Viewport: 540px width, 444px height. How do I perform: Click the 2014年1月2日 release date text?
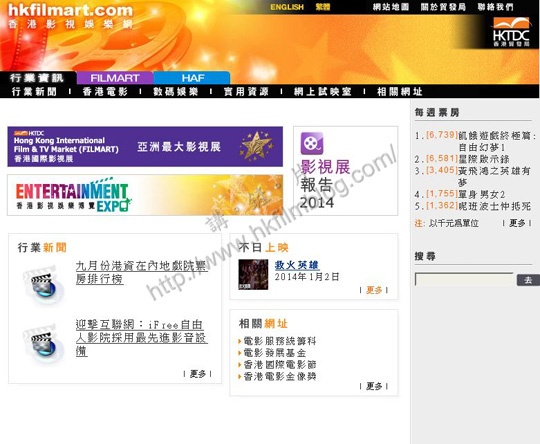coord(307,277)
